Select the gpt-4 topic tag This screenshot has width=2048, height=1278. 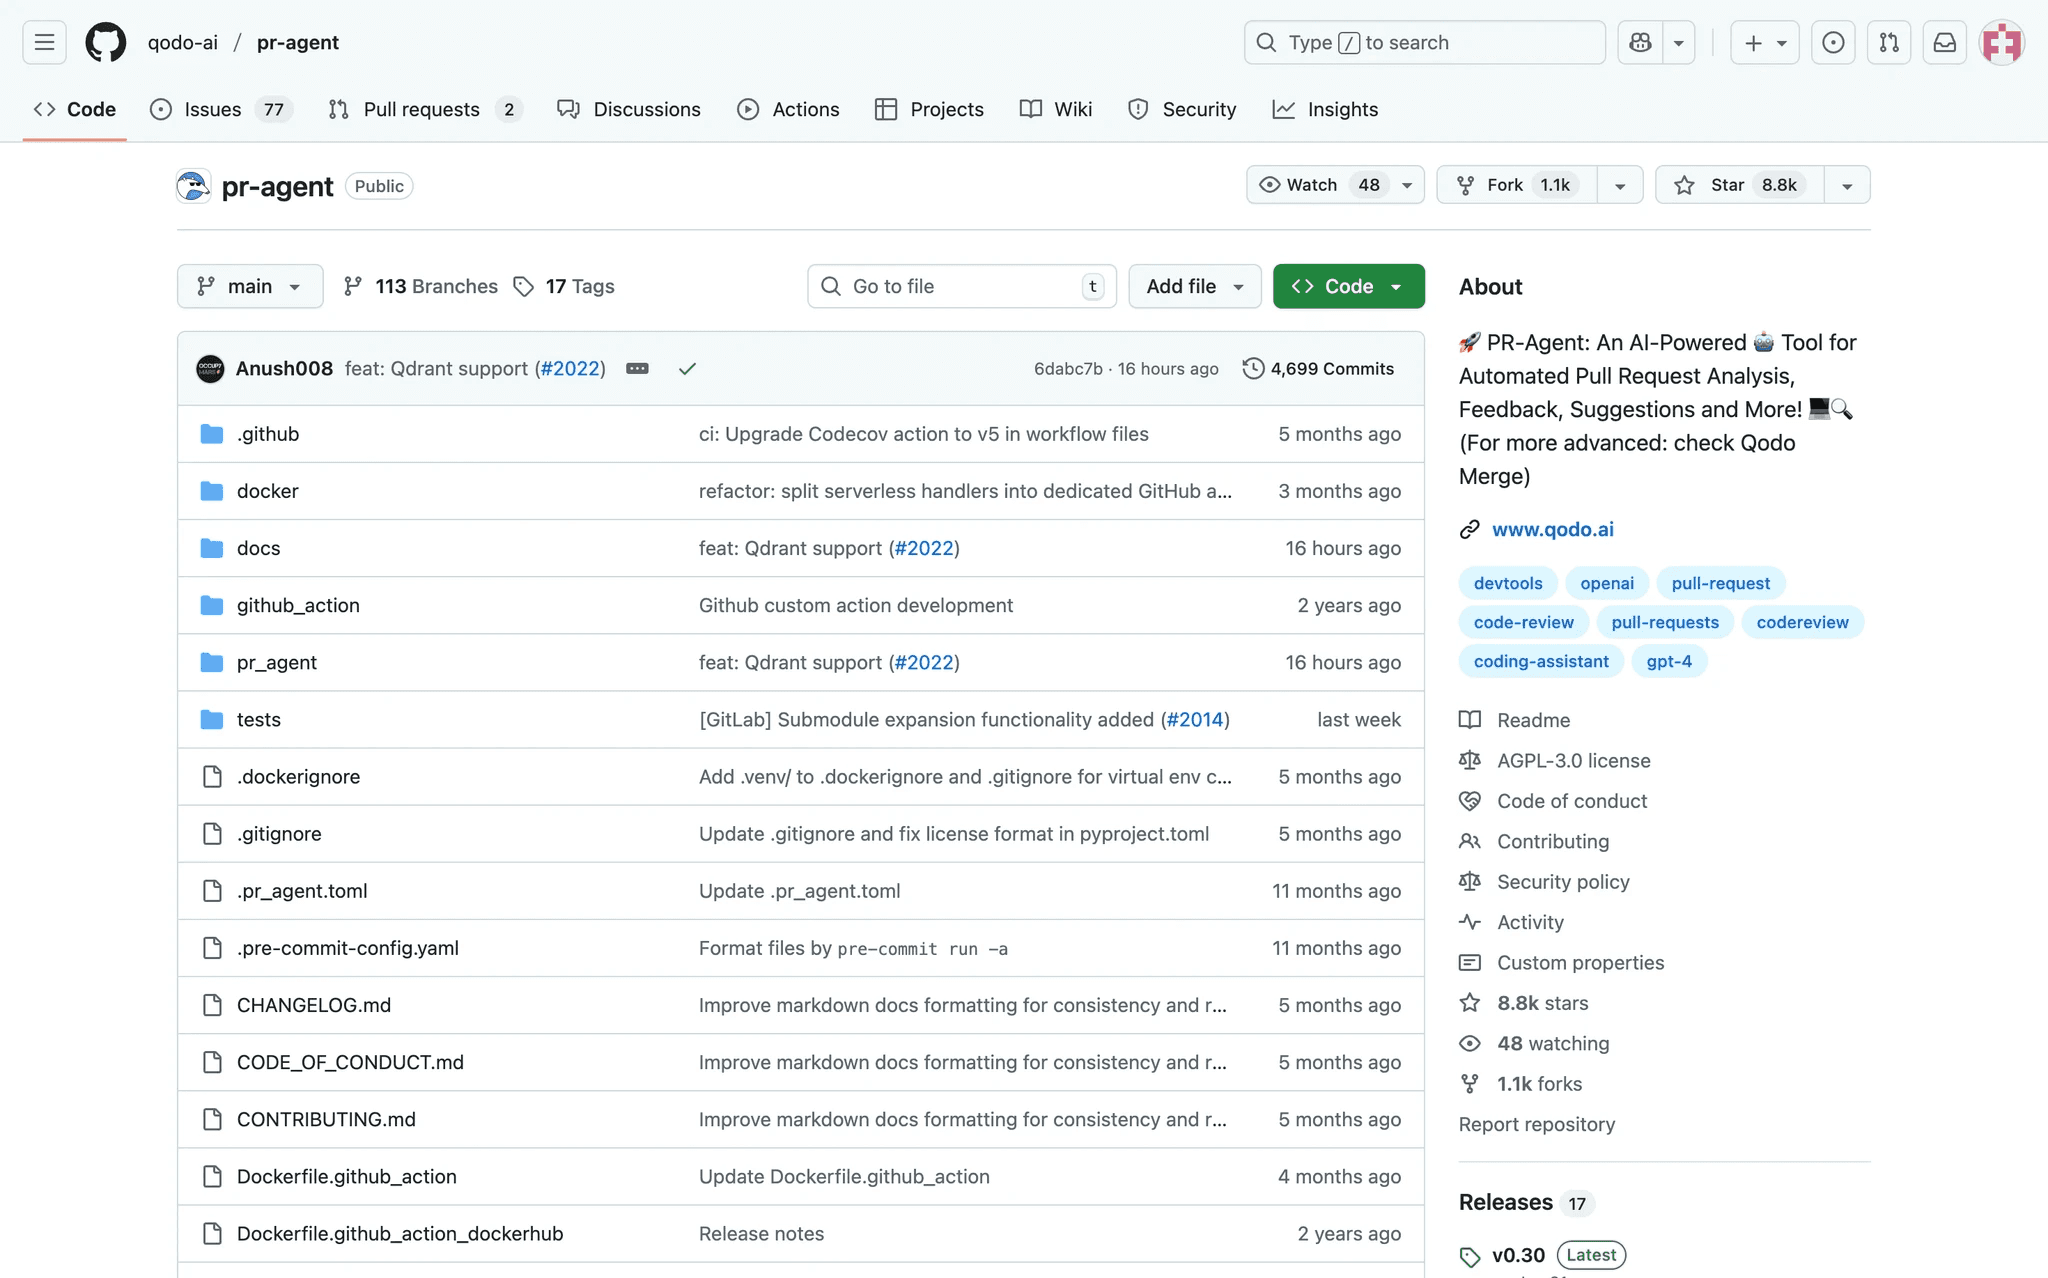[x=1669, y=661]
